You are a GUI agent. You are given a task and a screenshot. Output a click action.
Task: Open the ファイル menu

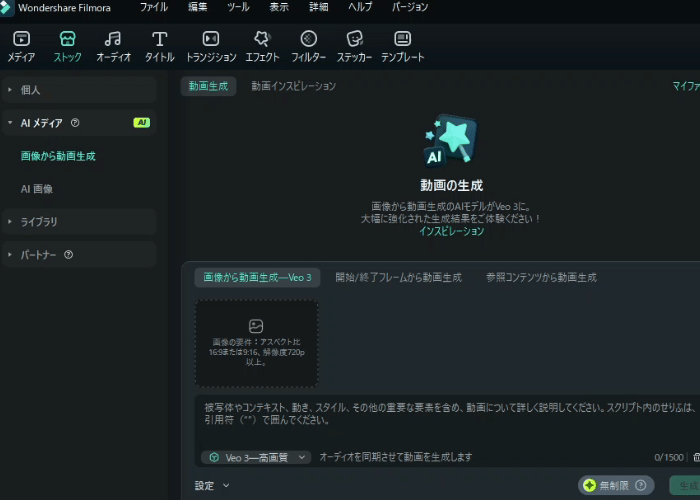(x=154, y=7)
